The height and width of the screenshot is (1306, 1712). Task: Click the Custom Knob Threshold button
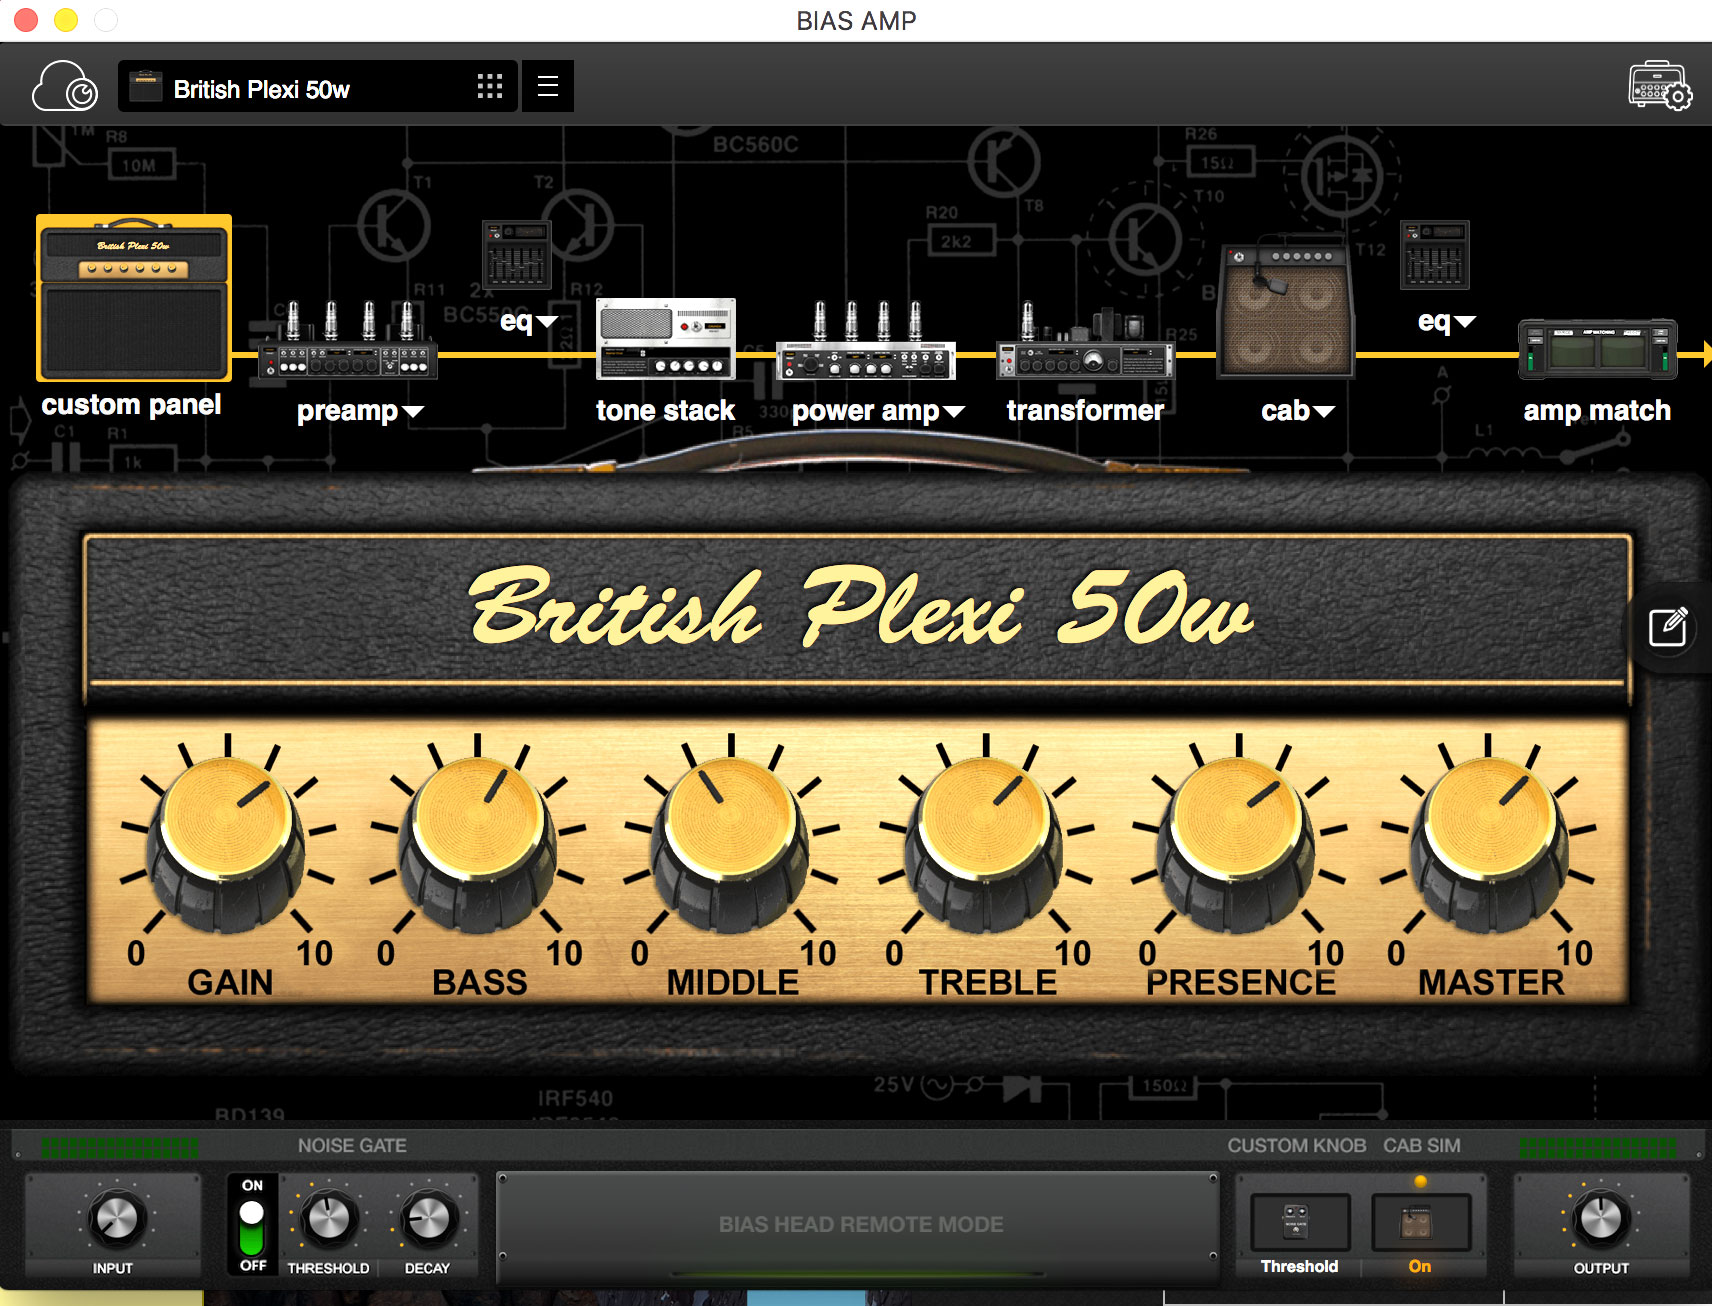coord(1299,1222)
